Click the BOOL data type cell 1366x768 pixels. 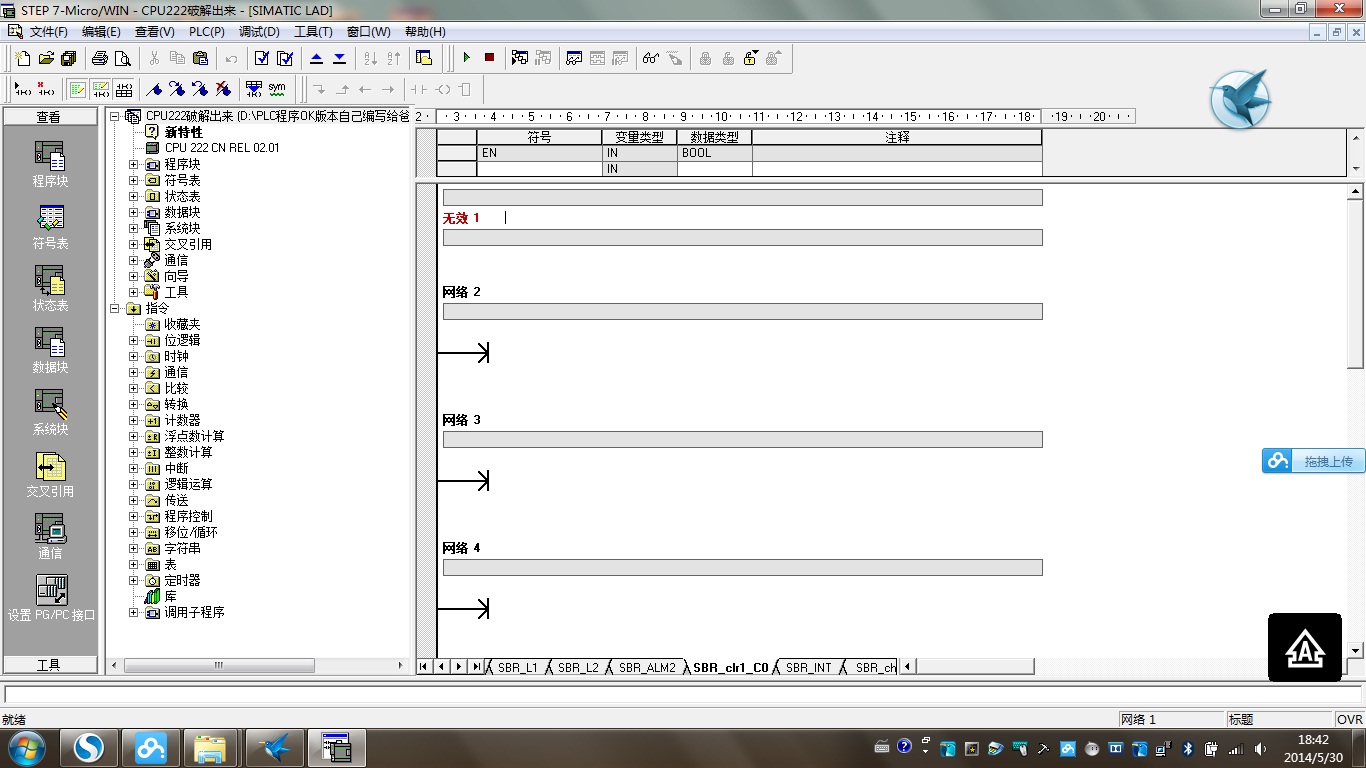714,153
